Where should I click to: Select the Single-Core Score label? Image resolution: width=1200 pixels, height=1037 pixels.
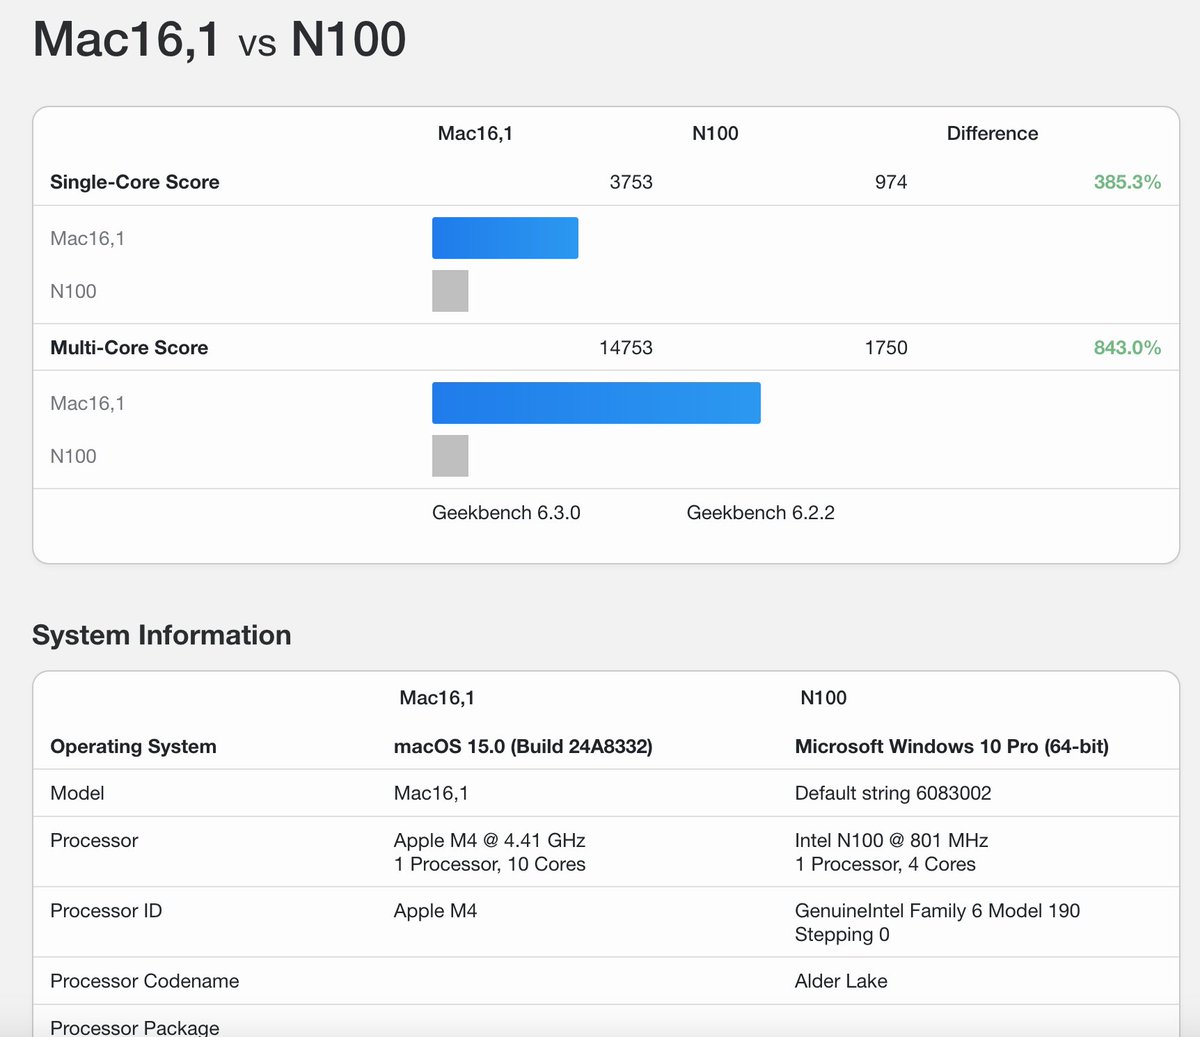[x=135, y=182]
